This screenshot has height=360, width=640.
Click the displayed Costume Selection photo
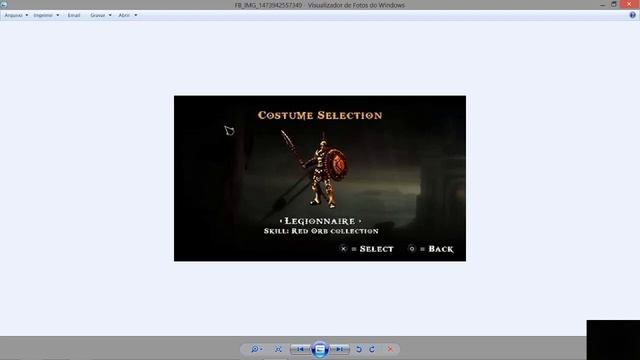point(320,178)
